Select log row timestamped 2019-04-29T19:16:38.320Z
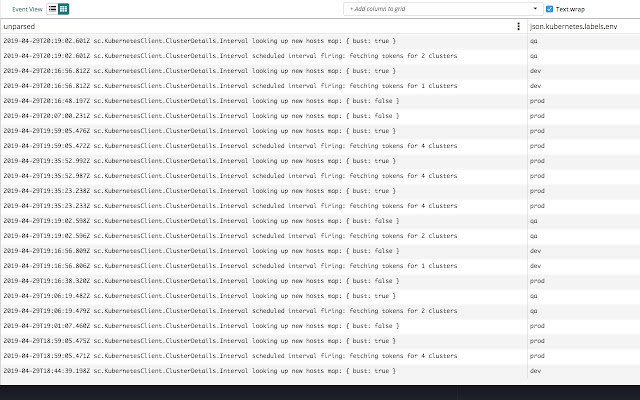Image resolution: width=640 pixels, height=400 pixels. (320, 281)
